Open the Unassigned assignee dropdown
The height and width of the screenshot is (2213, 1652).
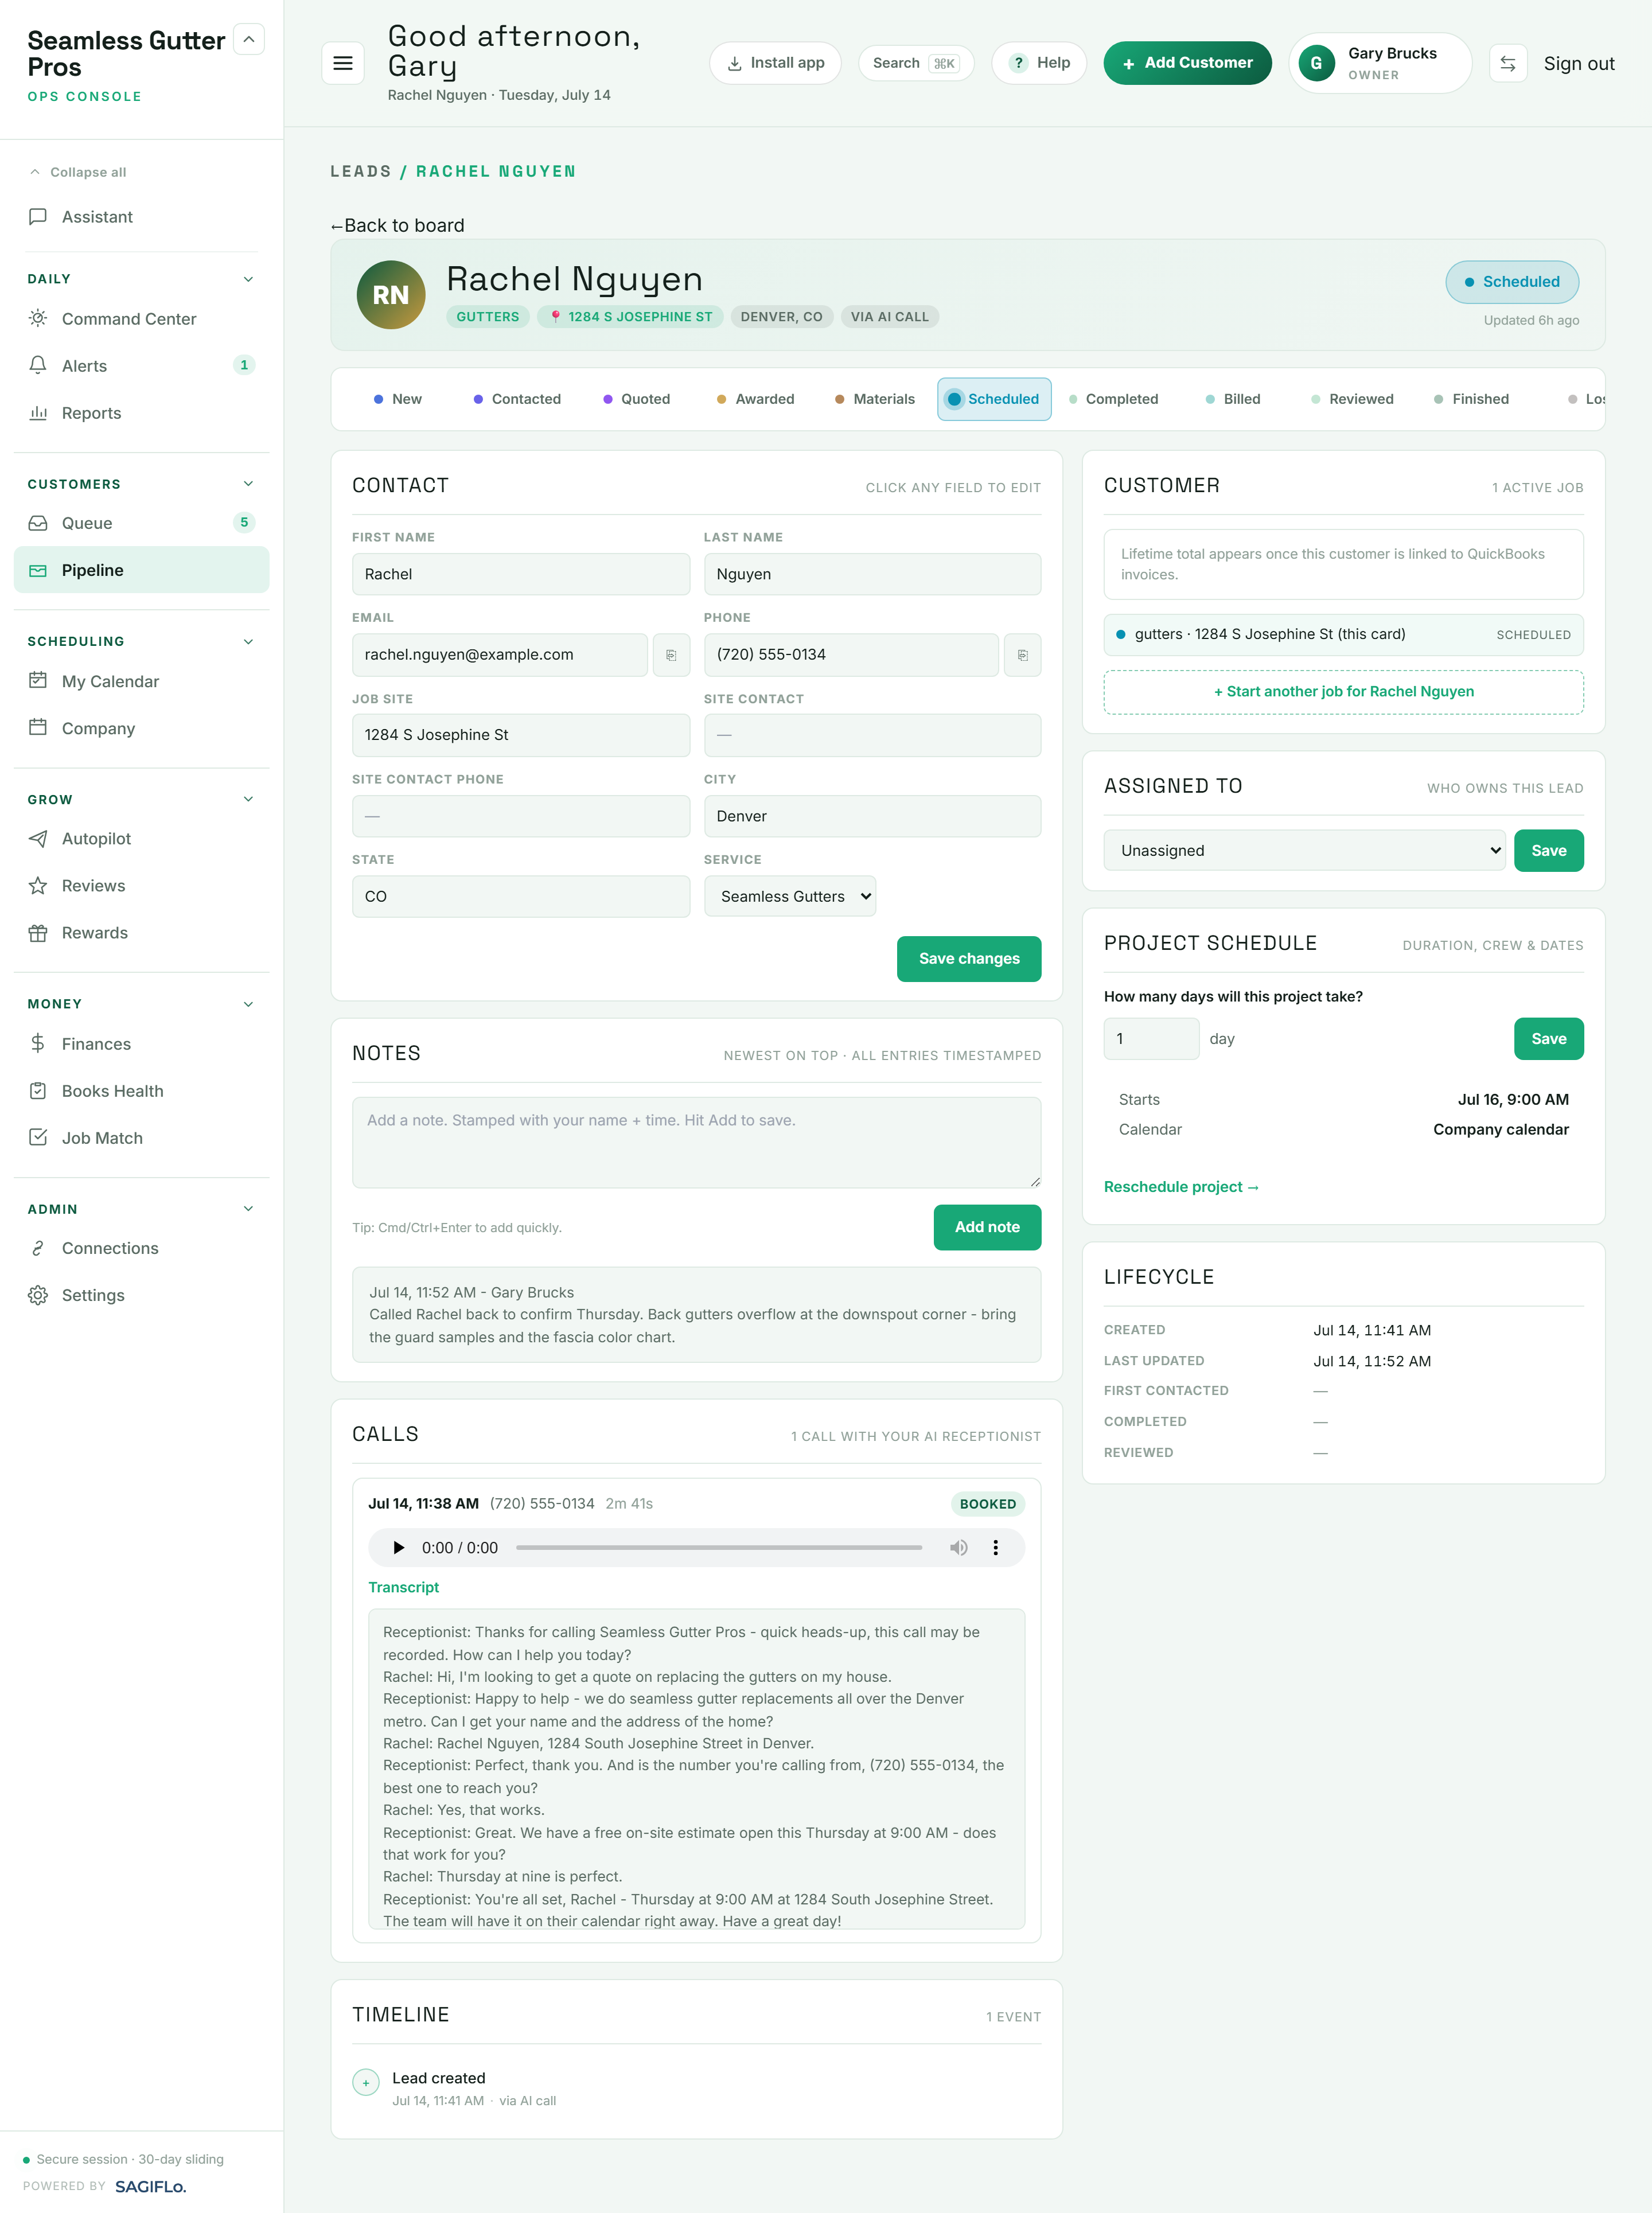[x=1304, y=850]
